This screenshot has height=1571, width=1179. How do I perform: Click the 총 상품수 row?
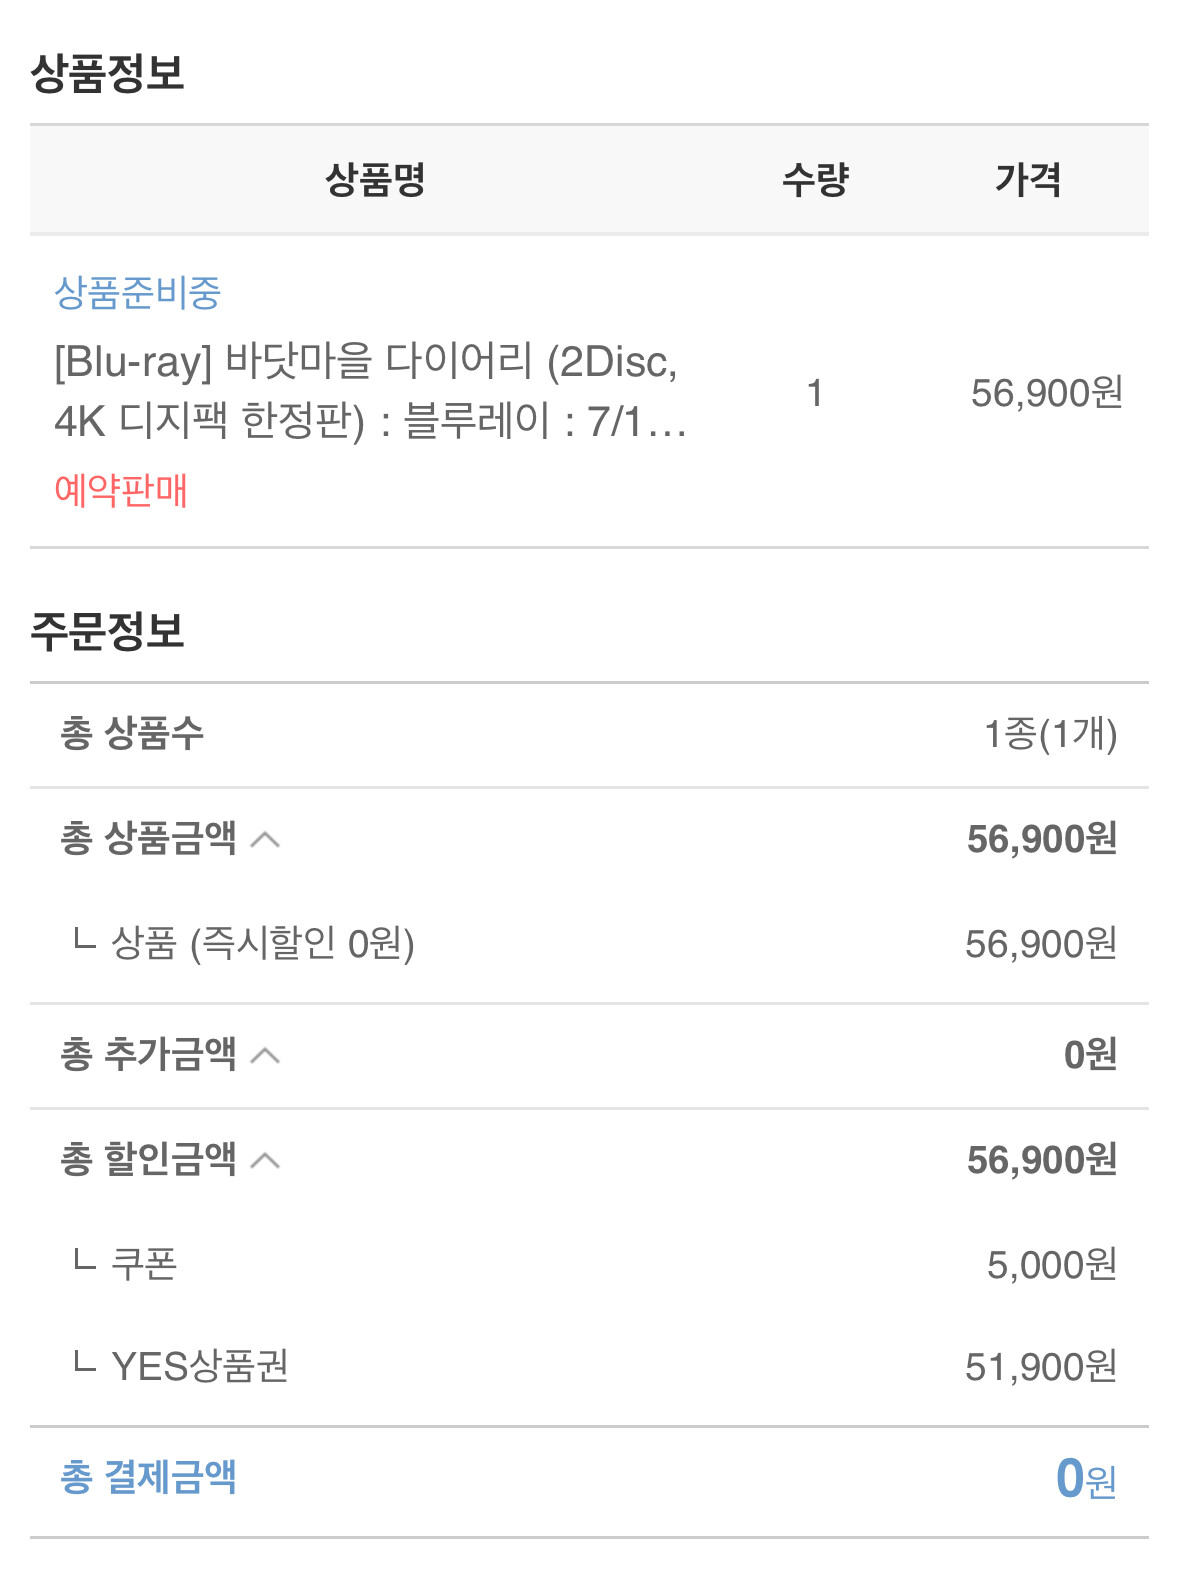click(132, 733)
